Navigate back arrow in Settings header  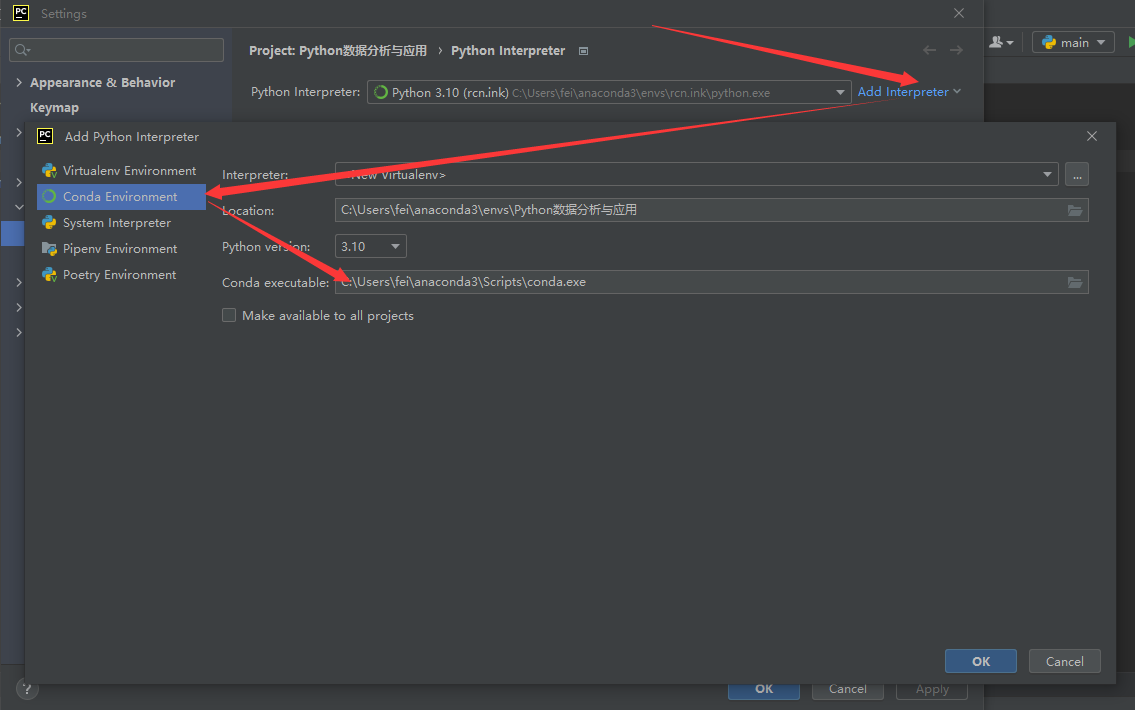pyautogui.click(x=929, y=51)
